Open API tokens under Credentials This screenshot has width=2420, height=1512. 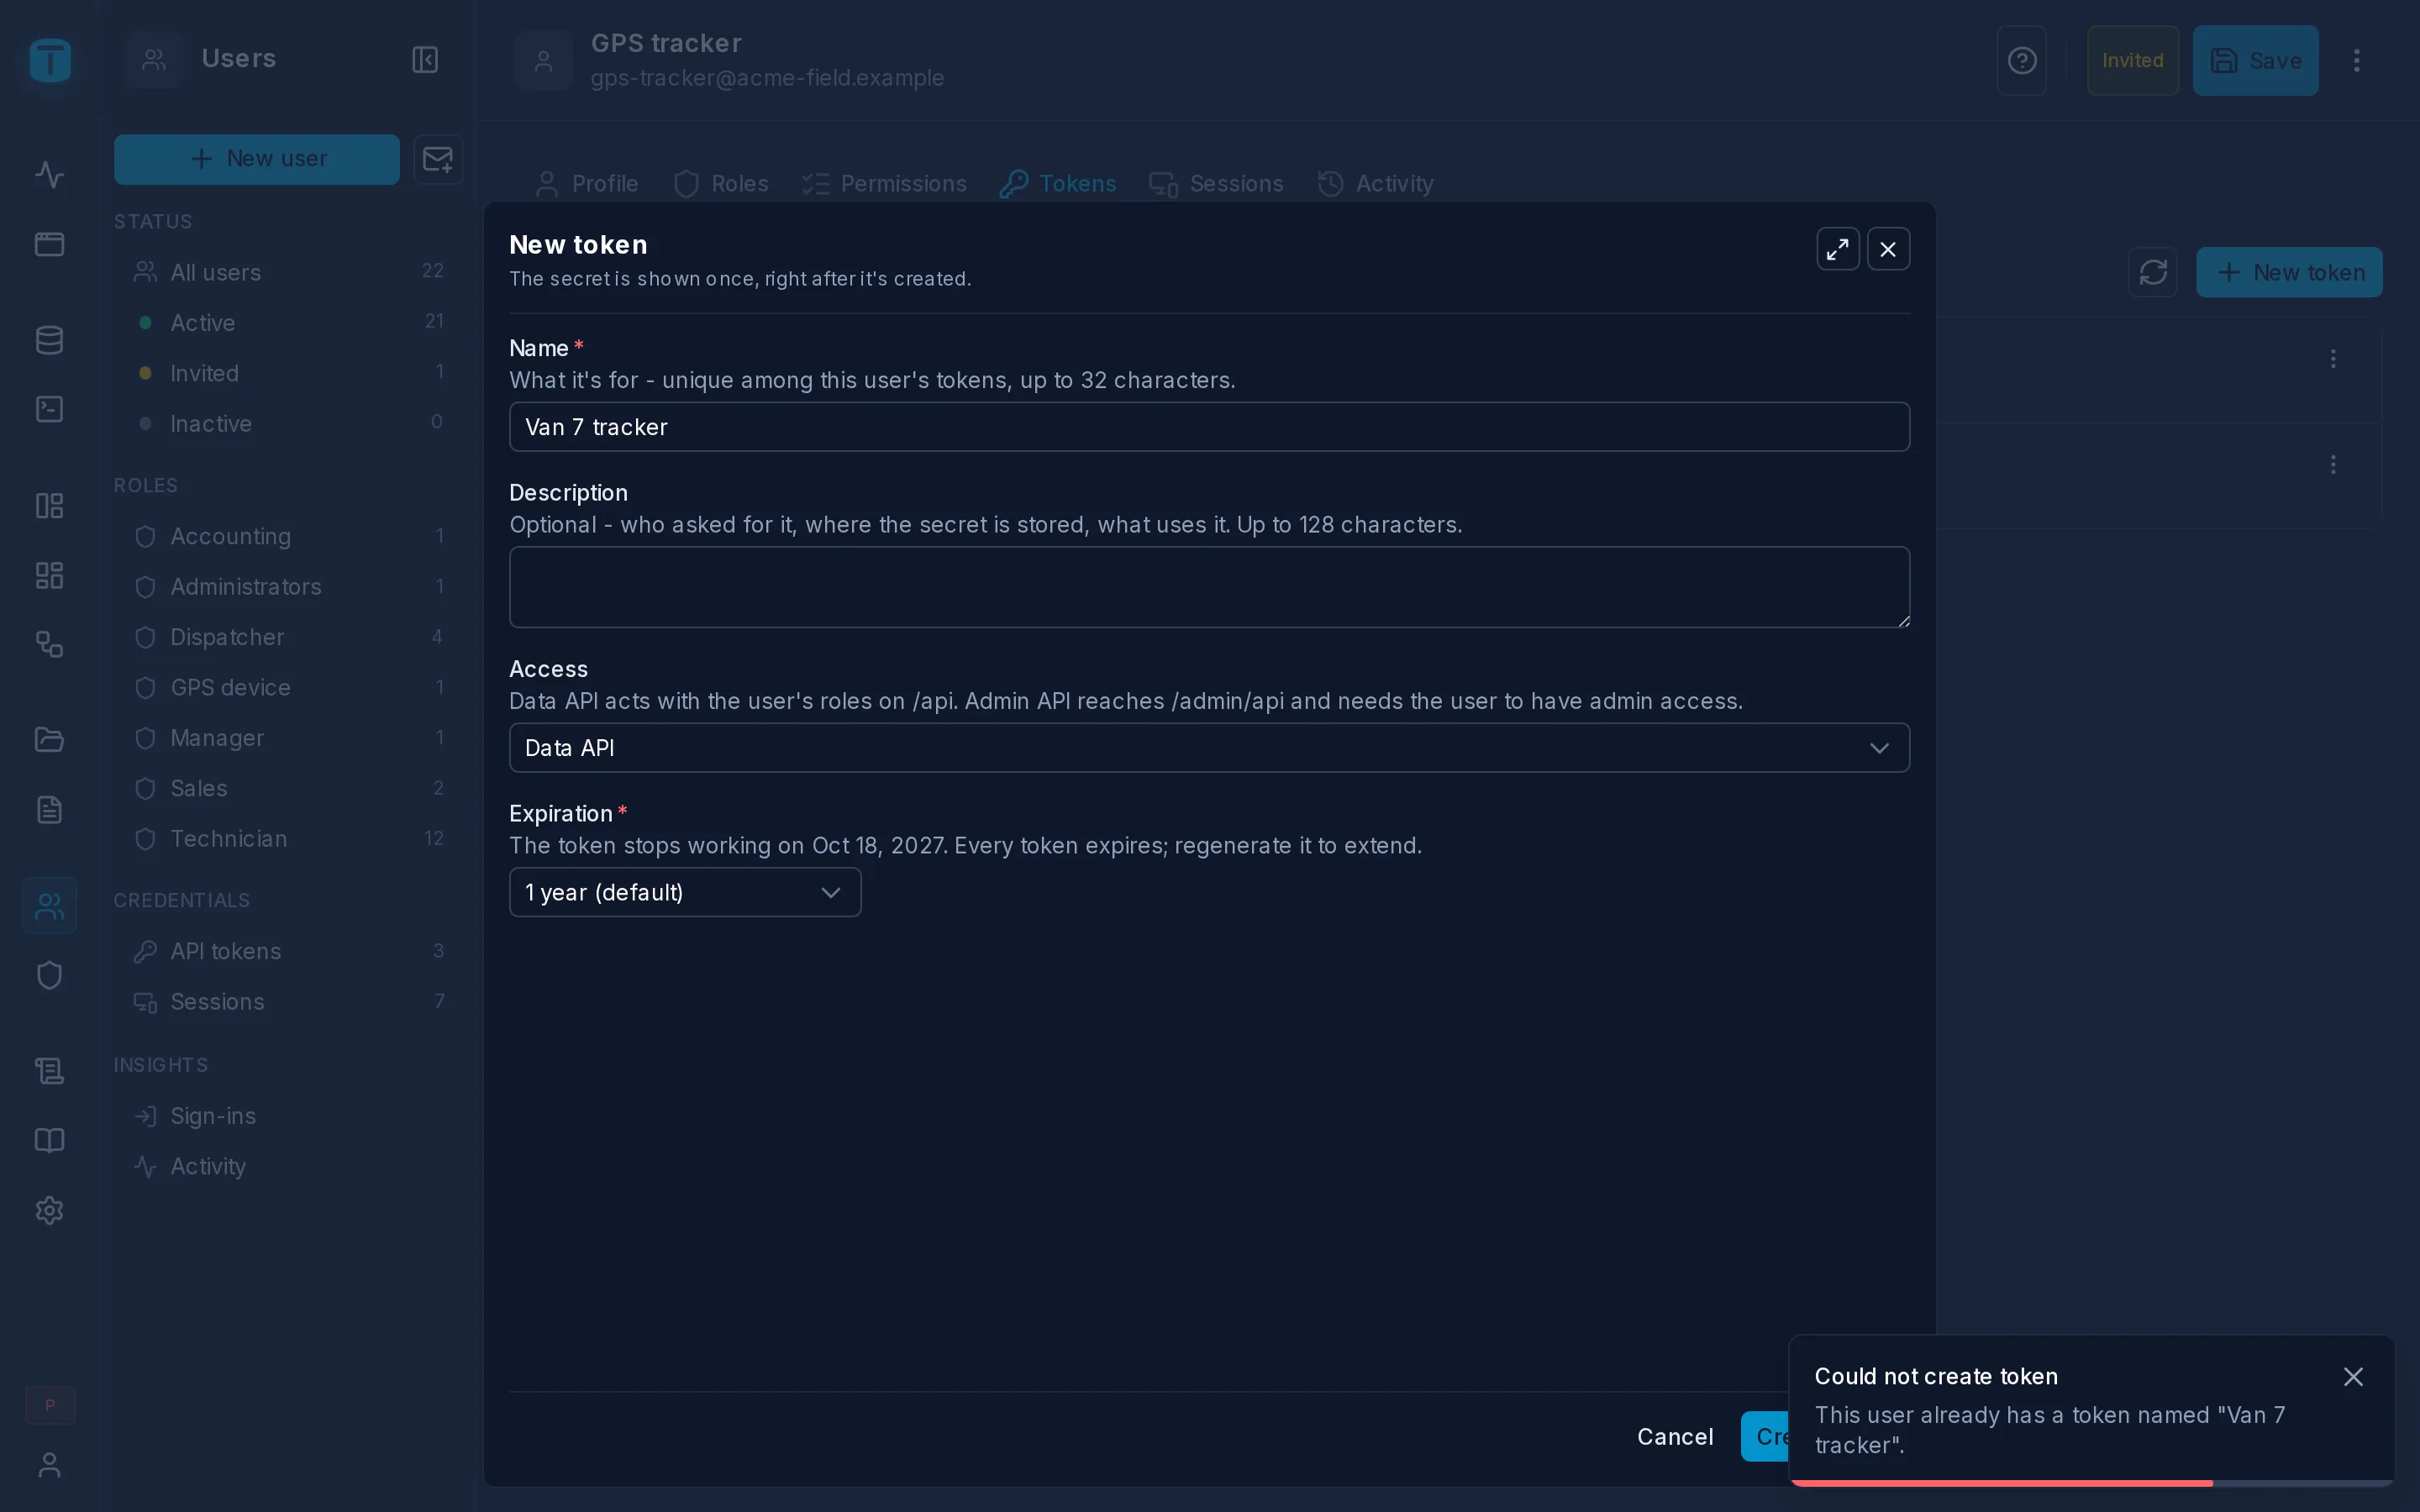(288, 951)
